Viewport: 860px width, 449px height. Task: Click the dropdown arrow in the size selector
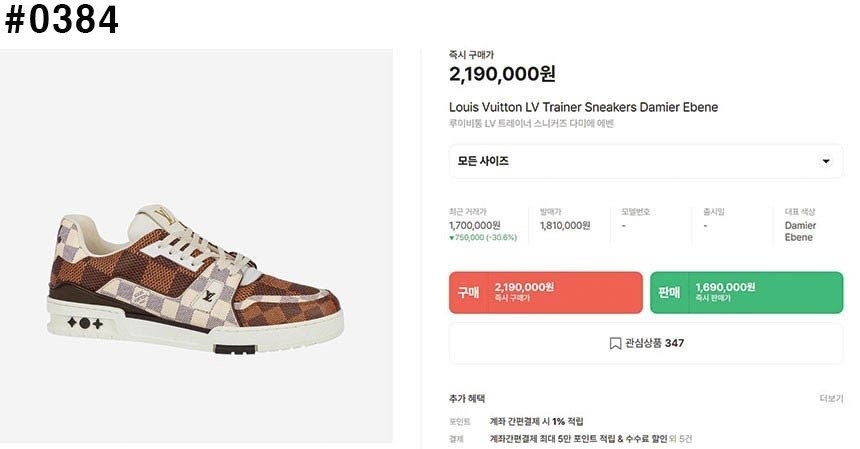point(825,161)
